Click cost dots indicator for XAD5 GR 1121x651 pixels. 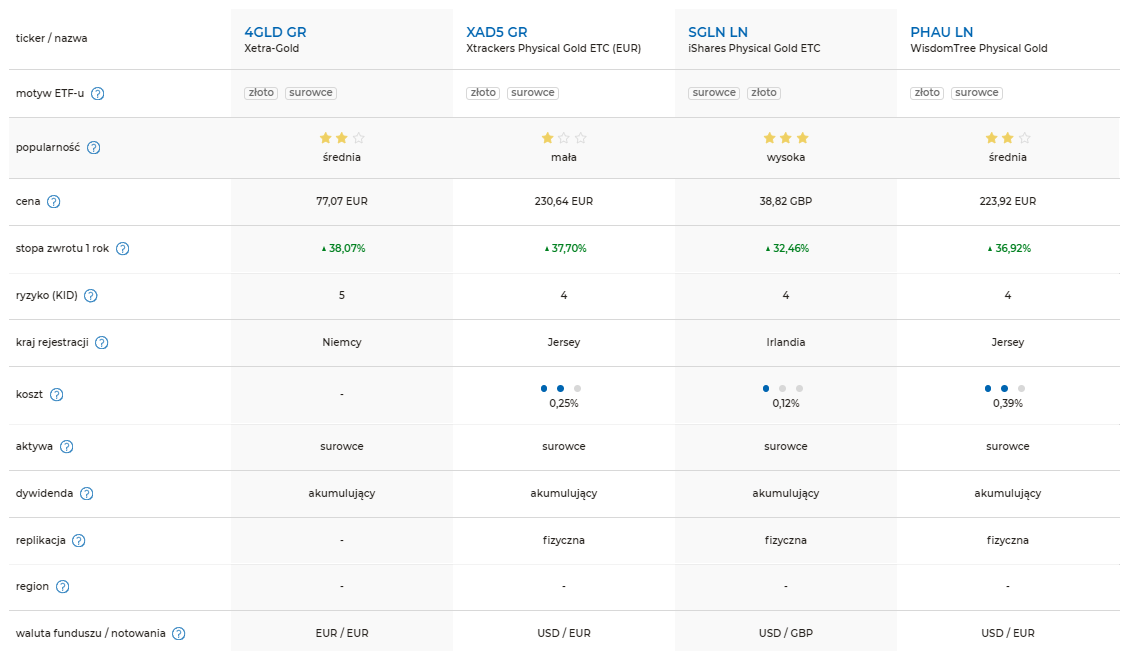[560, 389]
